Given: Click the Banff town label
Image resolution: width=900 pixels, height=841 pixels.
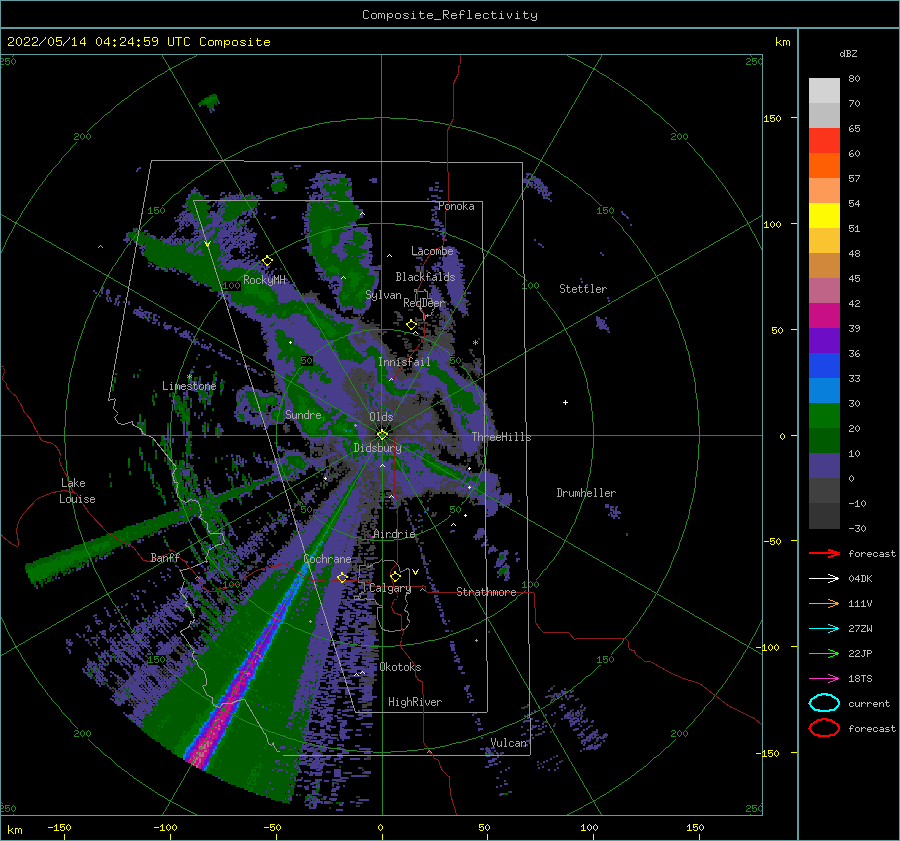Looking at the screenshot, I should click(x=165, y=558).
